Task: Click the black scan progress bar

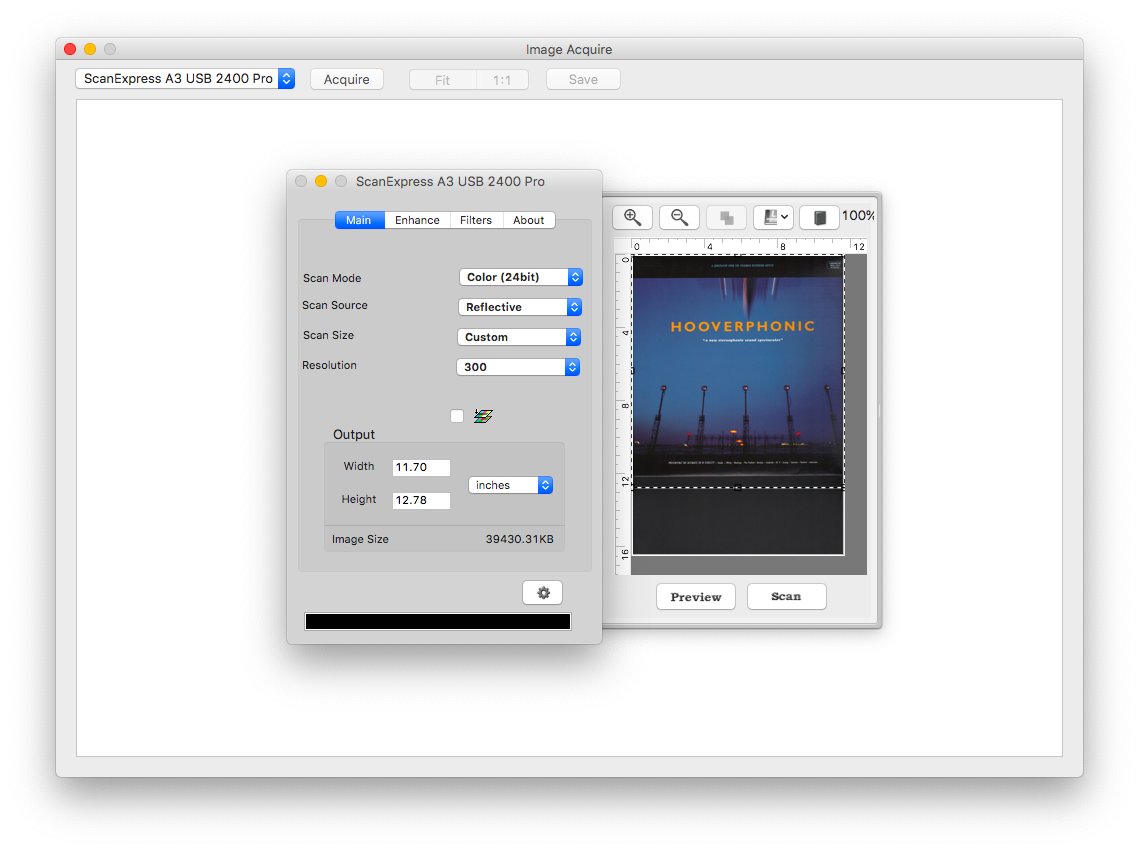Action: [x=438, y=622]
